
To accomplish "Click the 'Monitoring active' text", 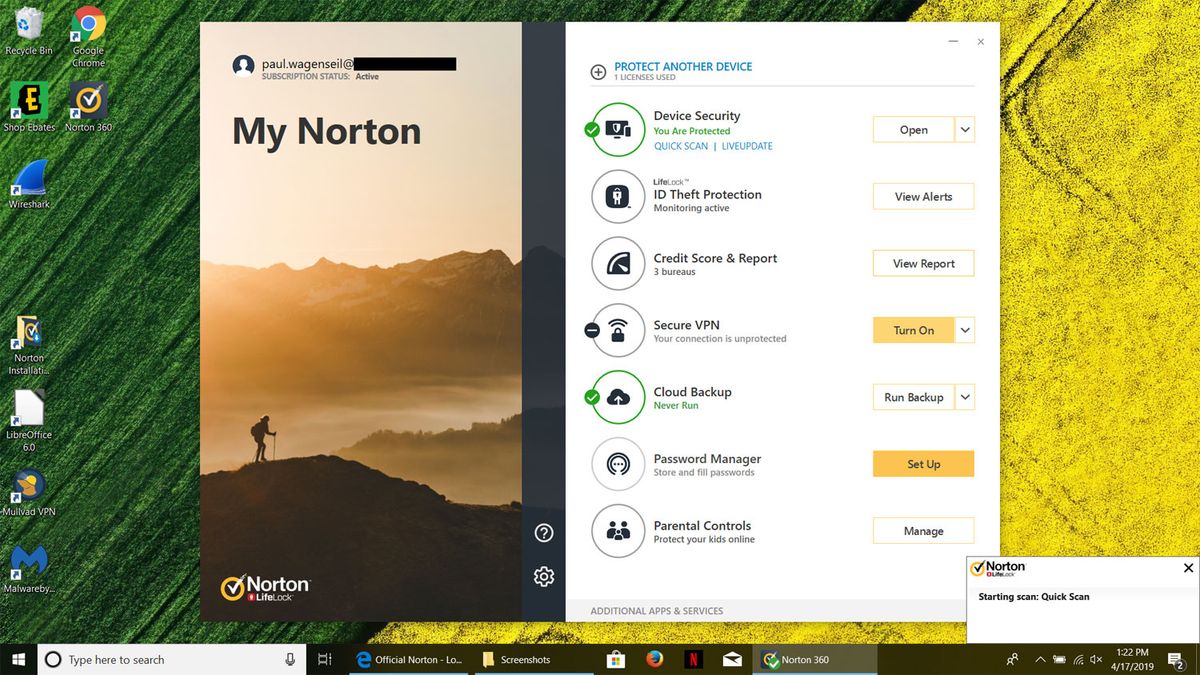I will tap(691, 208).
